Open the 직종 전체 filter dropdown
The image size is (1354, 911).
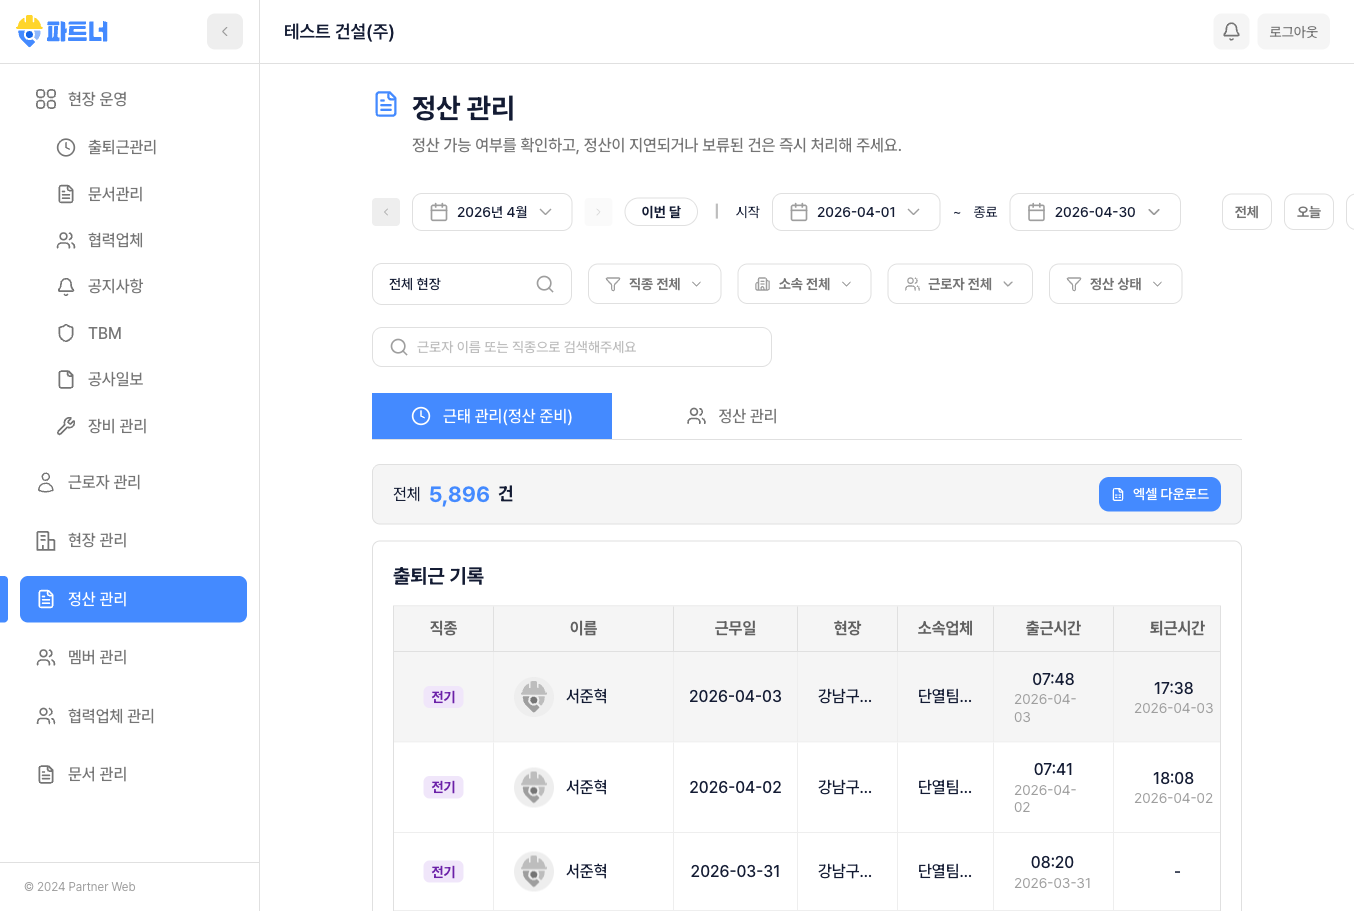pos(654,283)
